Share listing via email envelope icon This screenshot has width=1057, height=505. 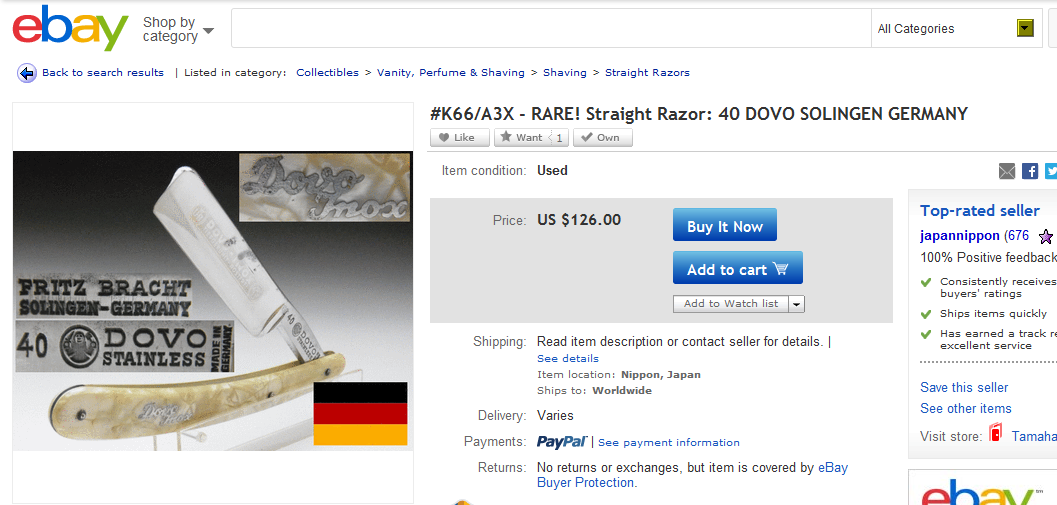click(x=1006, y=171)
